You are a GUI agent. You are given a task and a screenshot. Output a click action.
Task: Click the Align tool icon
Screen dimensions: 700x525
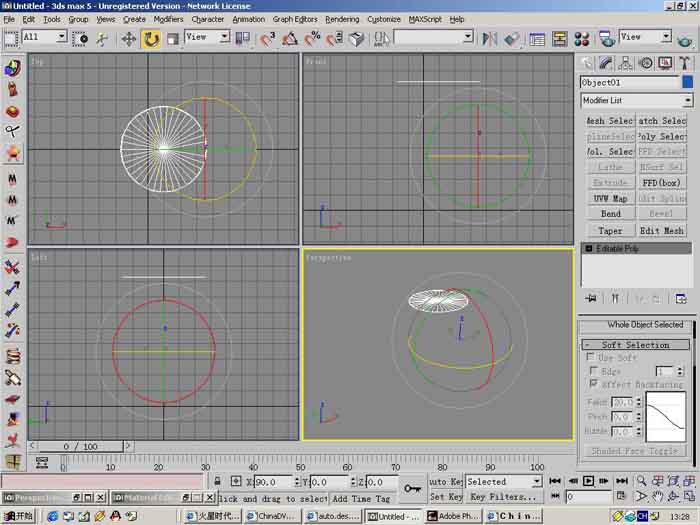click(x=512, y=39)
